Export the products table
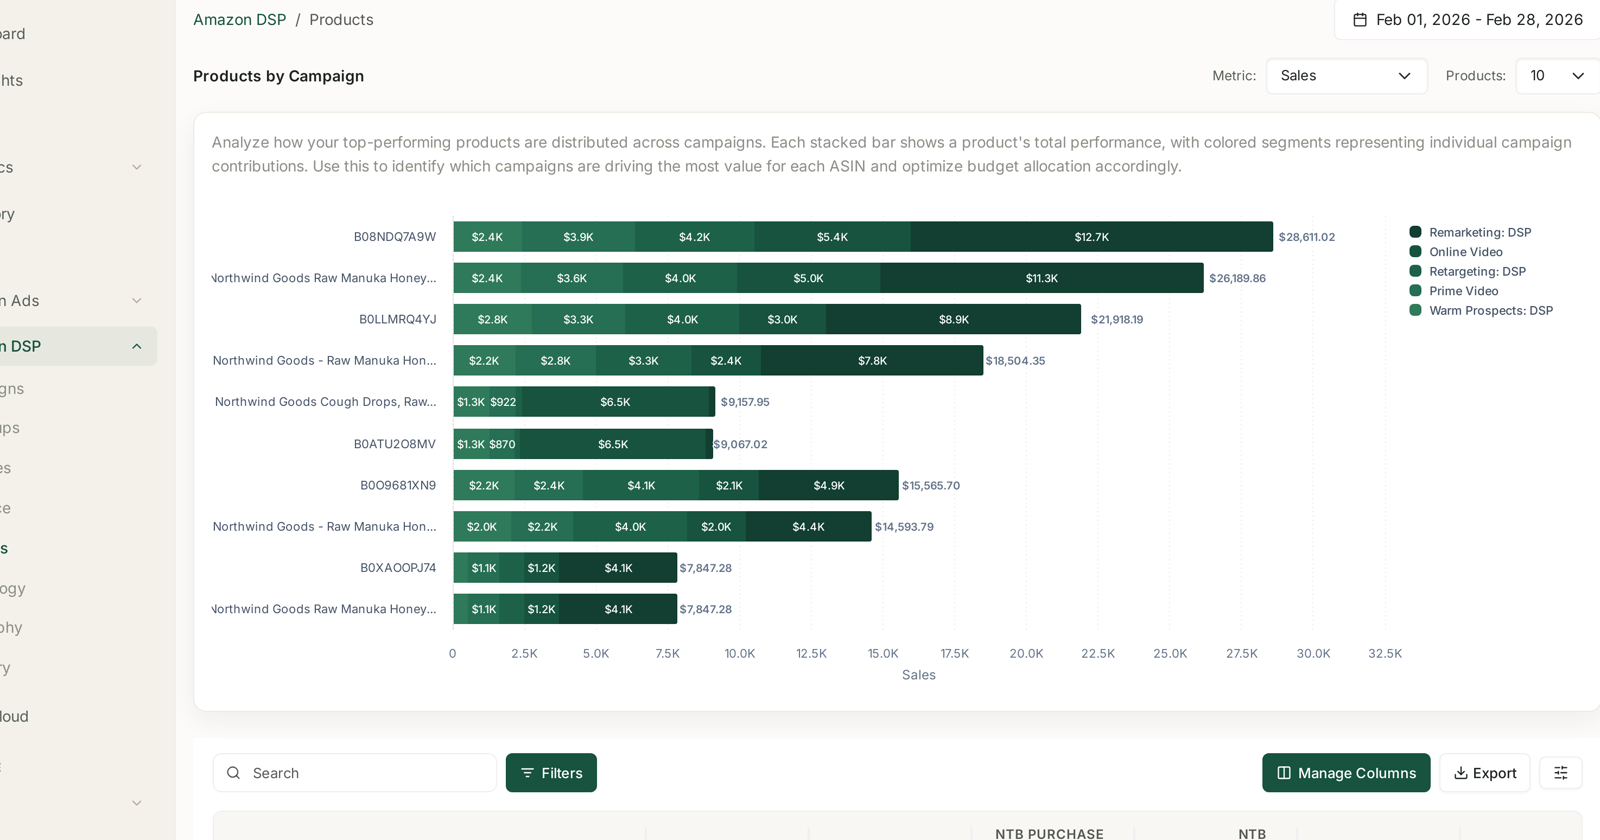Image resolution: width=1600 pixels, height=840 pixels. (1484, 773)
